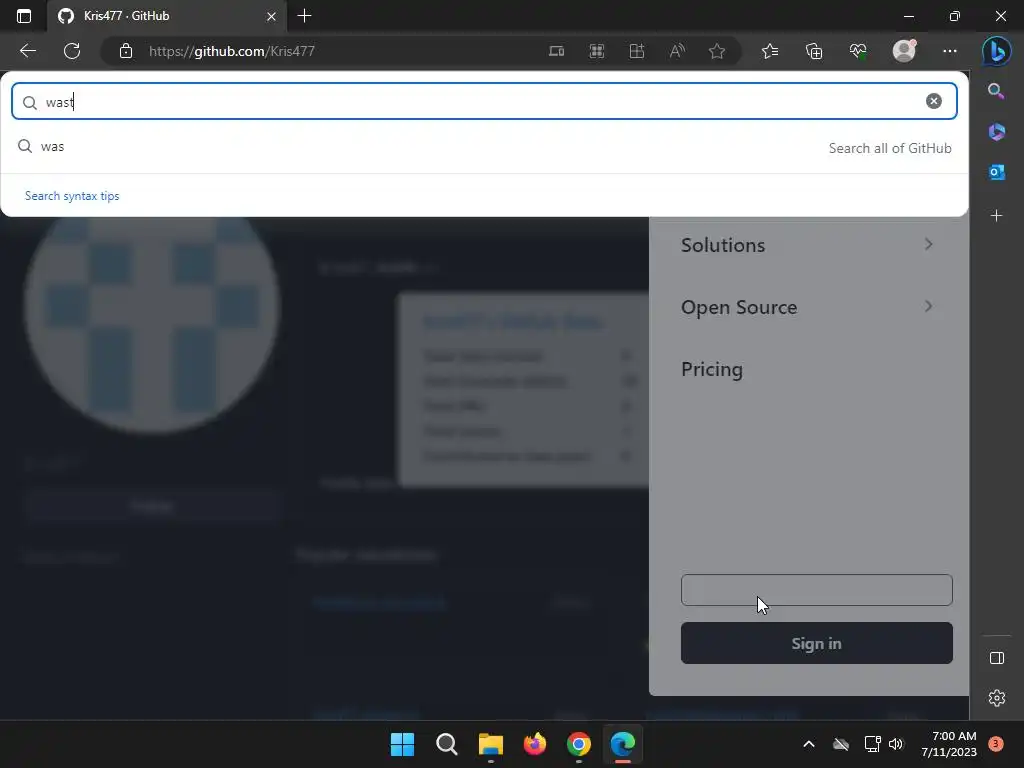Open the Tab actions menu icon
Screen dimensions: 1024x768
coord(24,16)
